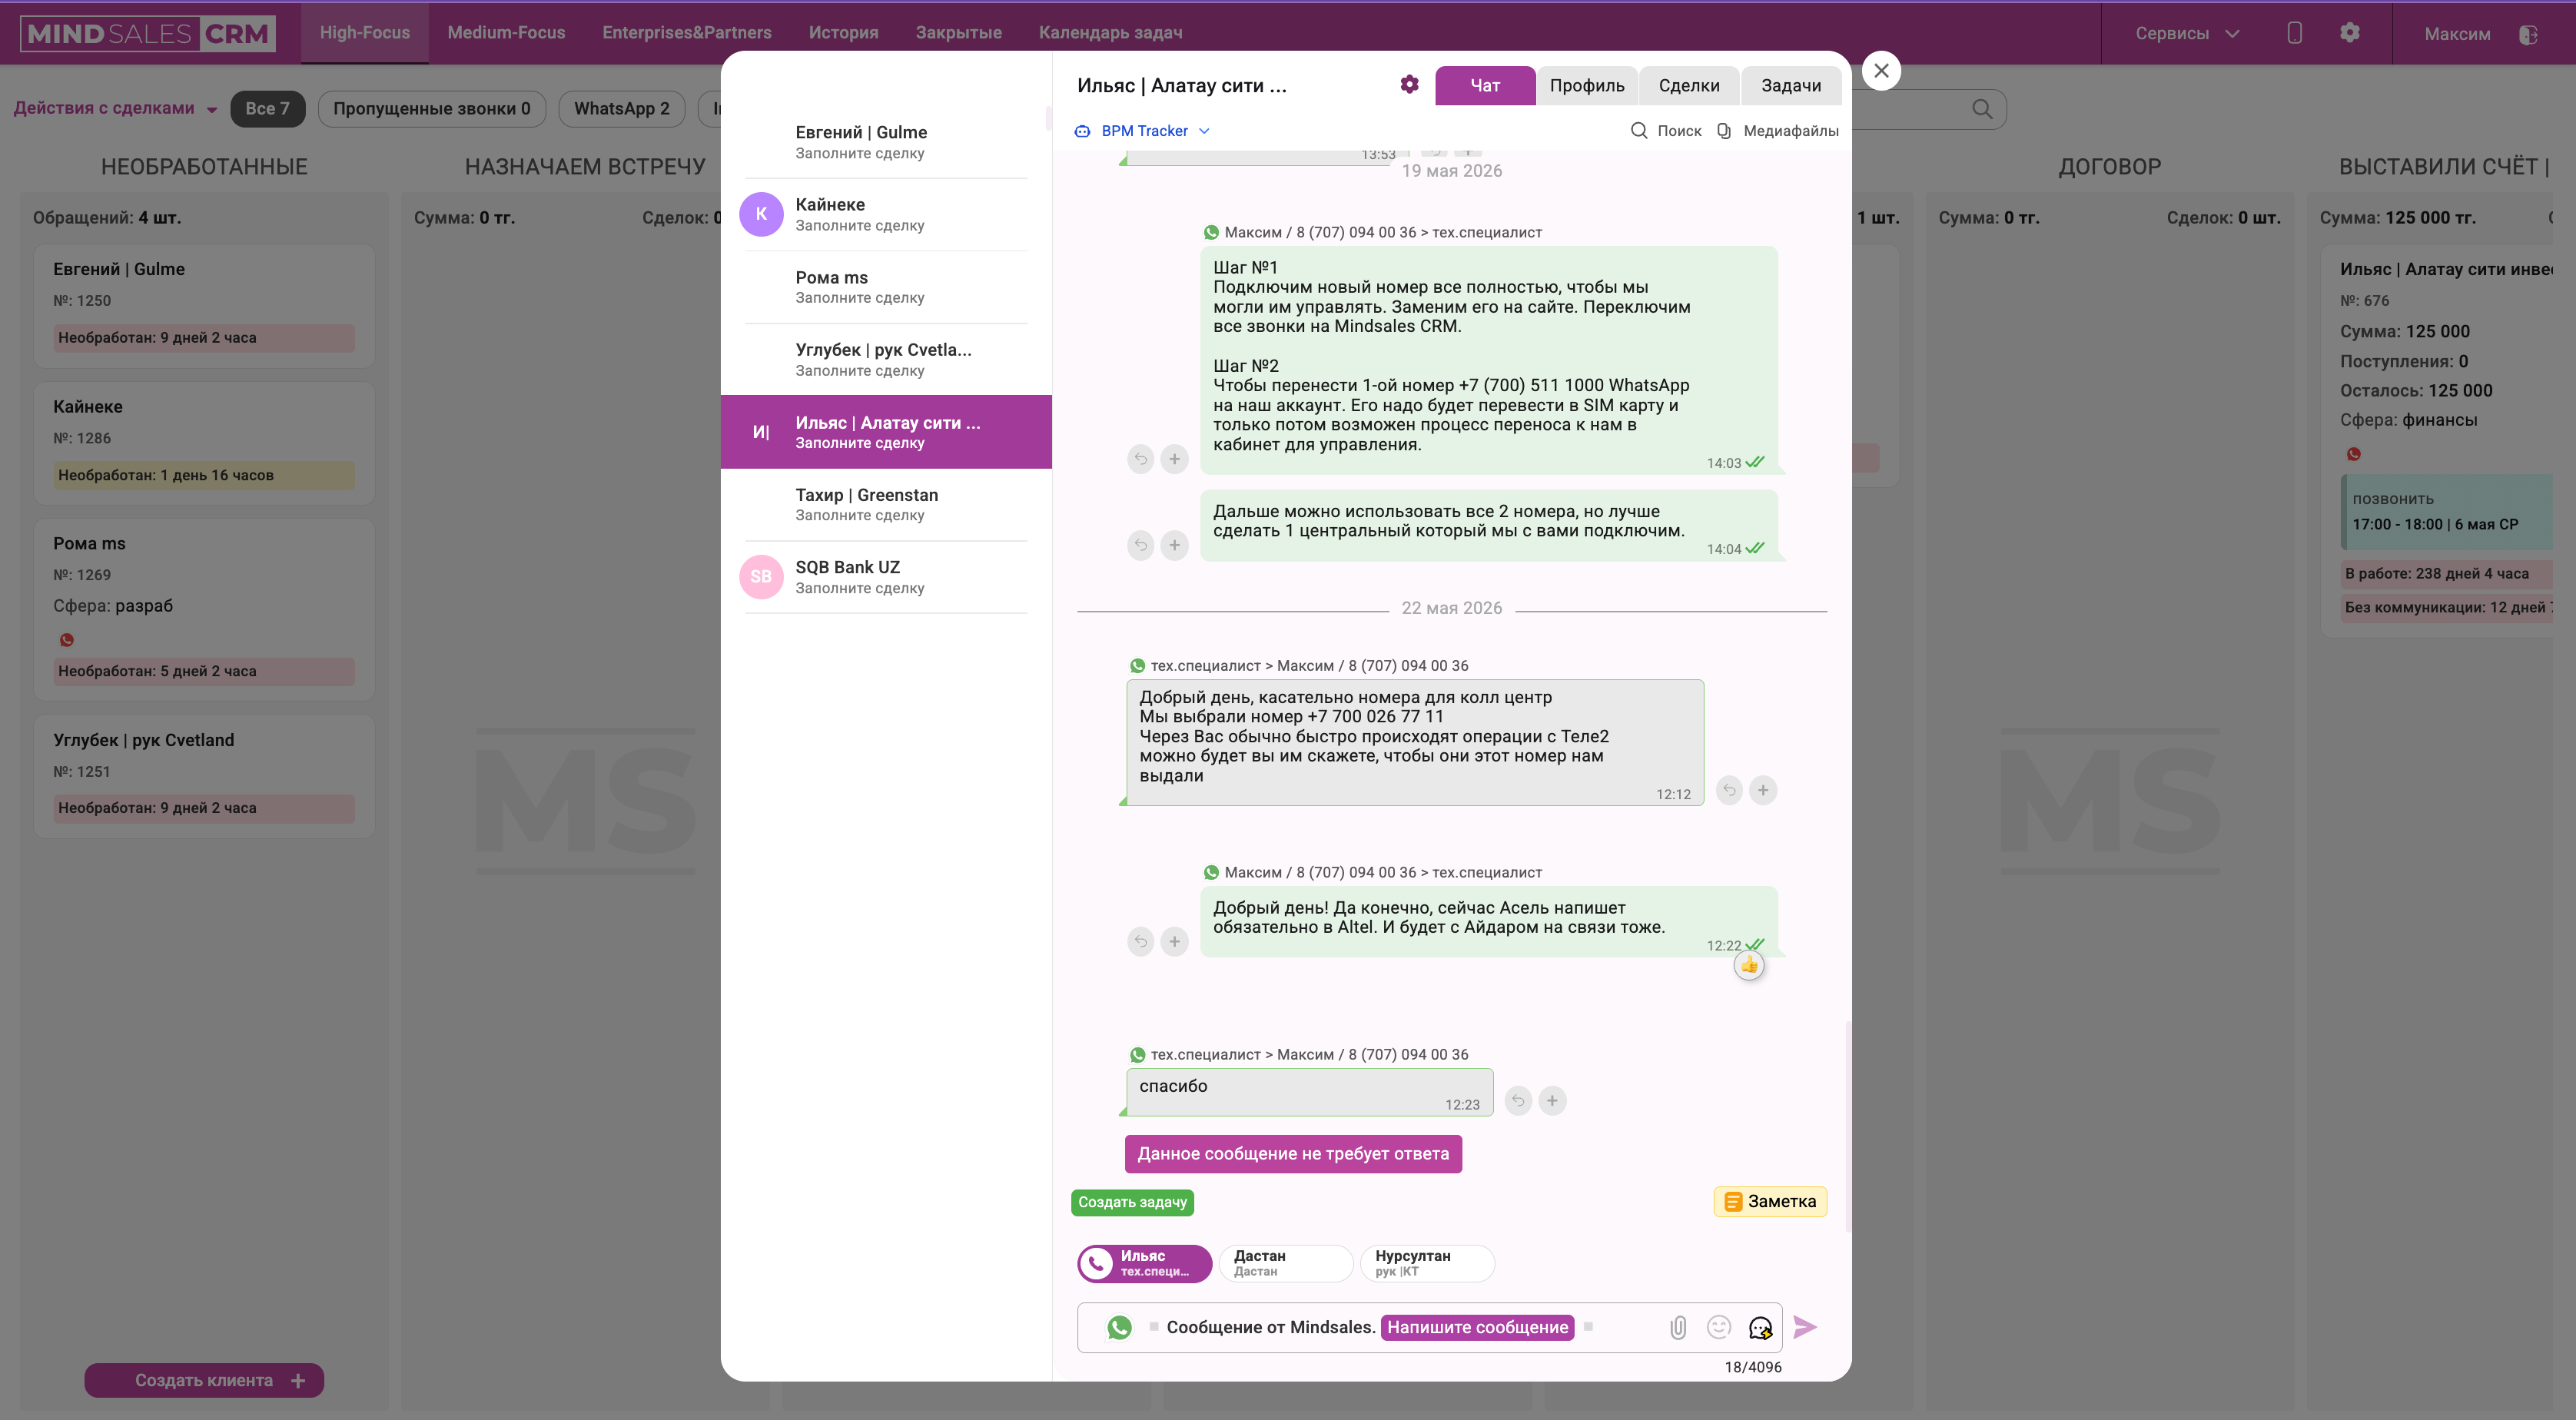
Task: Click the phone device icon in header
Action: [x=2294, y=33]
